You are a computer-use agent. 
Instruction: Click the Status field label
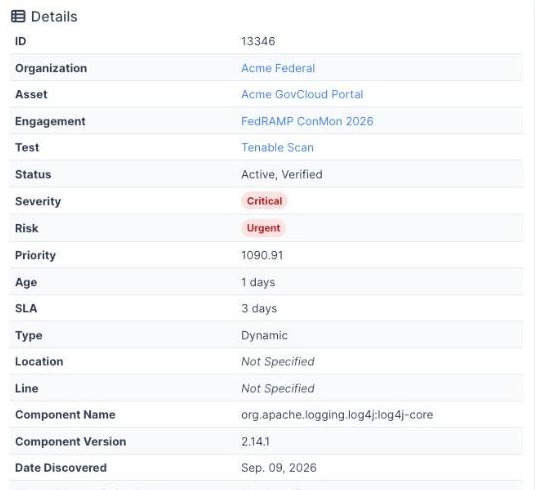click(33, 174)
